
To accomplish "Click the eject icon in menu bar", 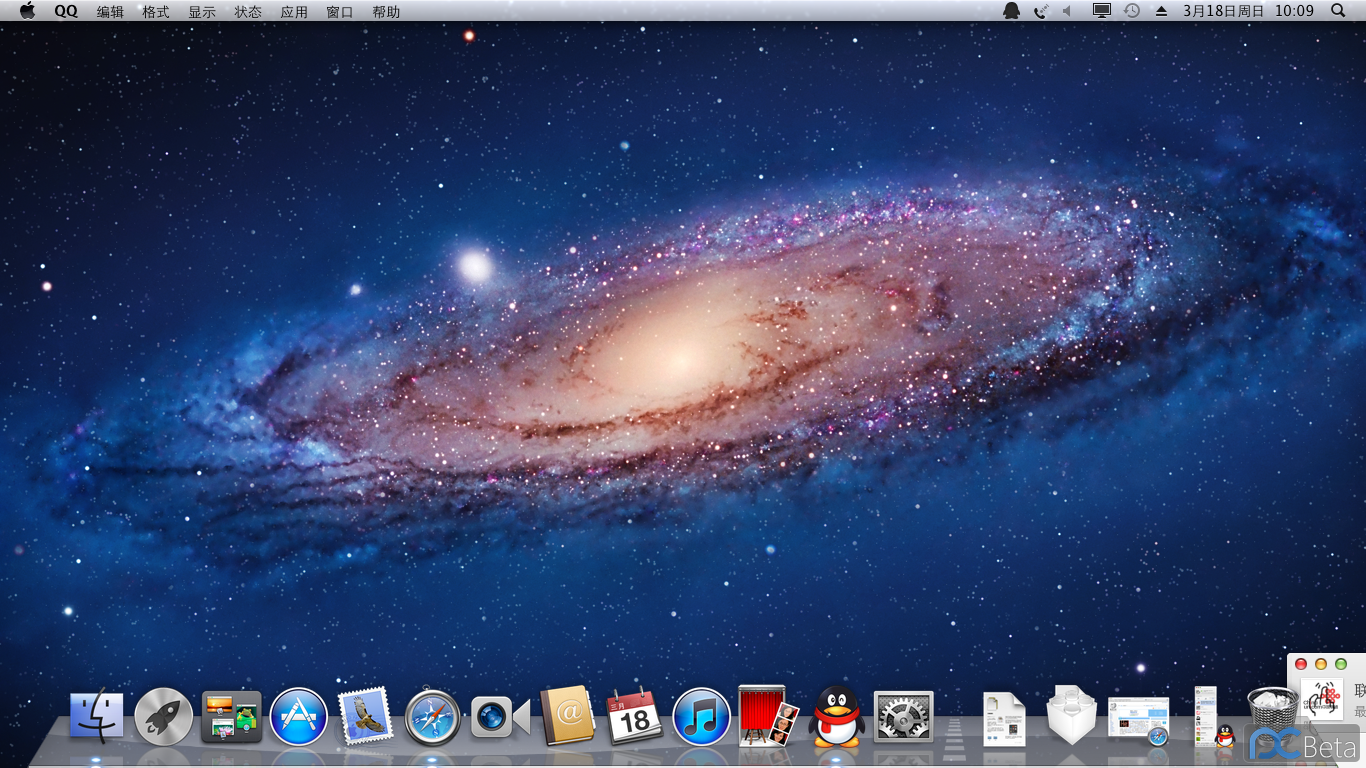I will pyautogui.click(x=1161, y=11).
